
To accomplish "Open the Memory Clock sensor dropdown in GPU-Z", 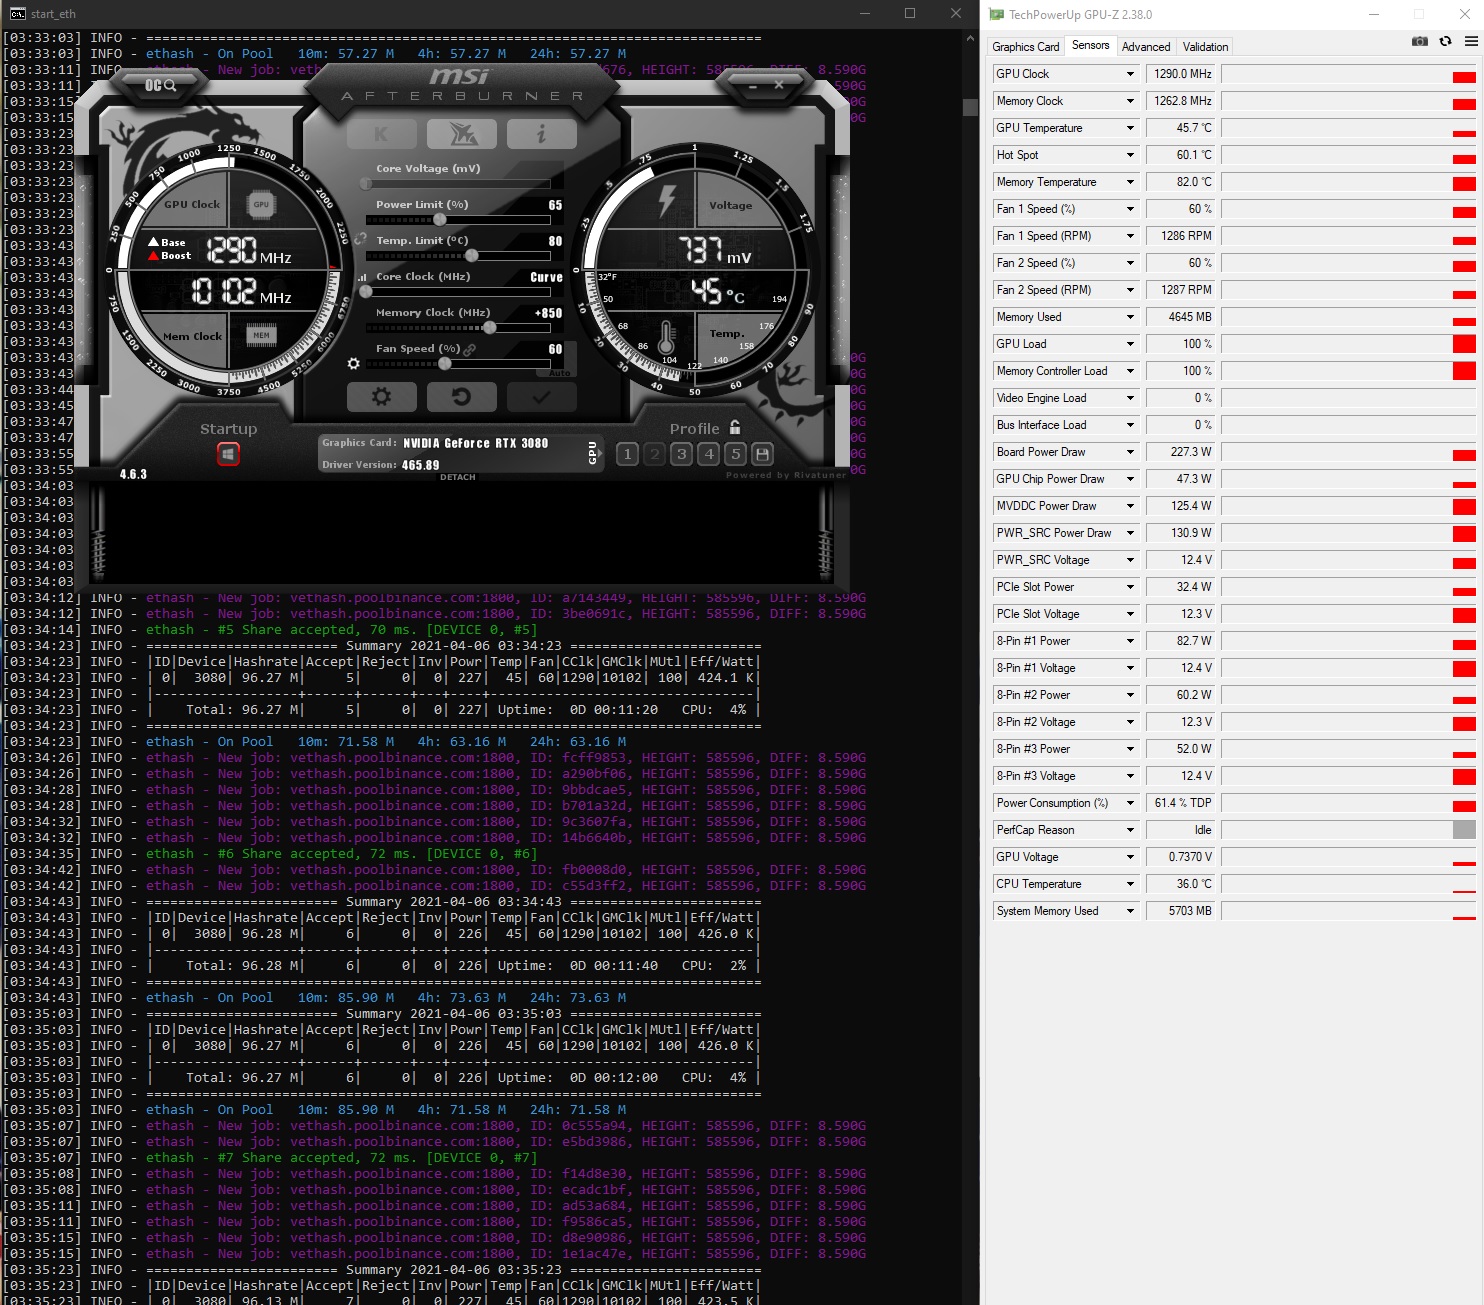I will (1131, 101).
